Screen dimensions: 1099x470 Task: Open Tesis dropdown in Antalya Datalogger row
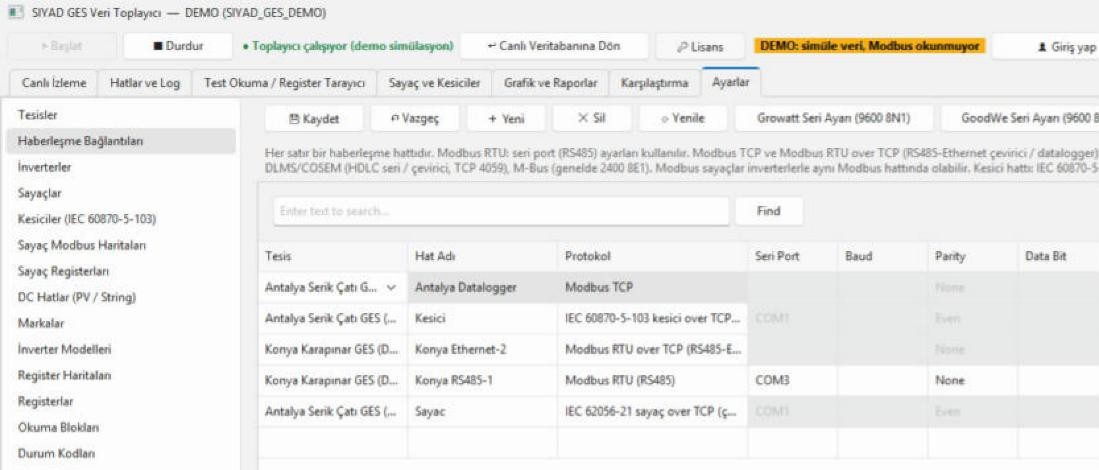click(x=391, y=287)
